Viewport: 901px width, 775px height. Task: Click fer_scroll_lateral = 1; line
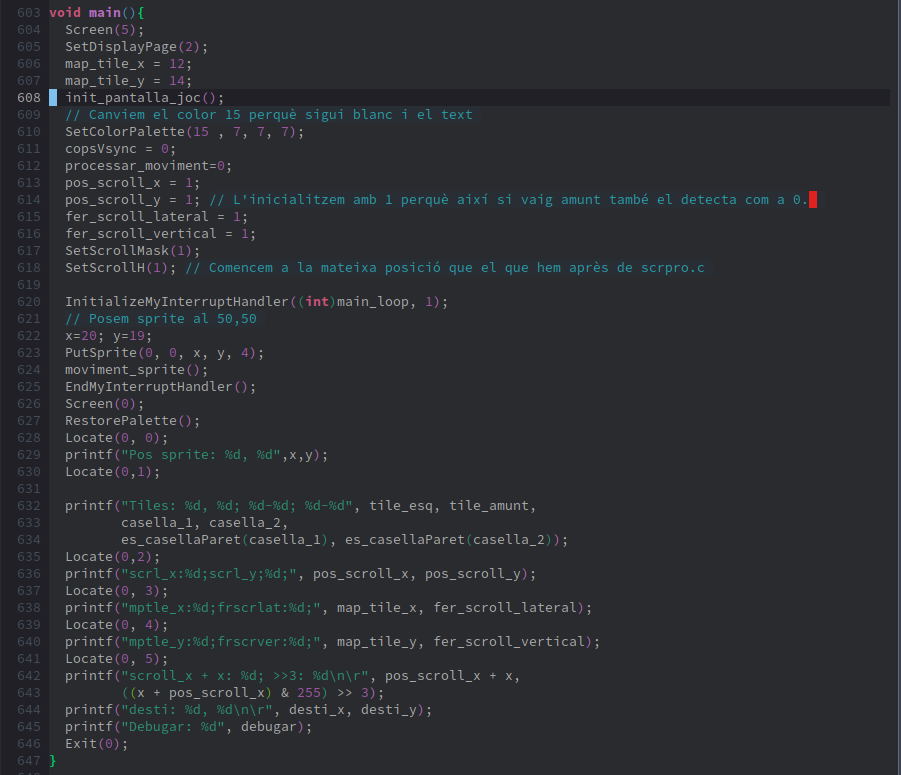point(156,217)
